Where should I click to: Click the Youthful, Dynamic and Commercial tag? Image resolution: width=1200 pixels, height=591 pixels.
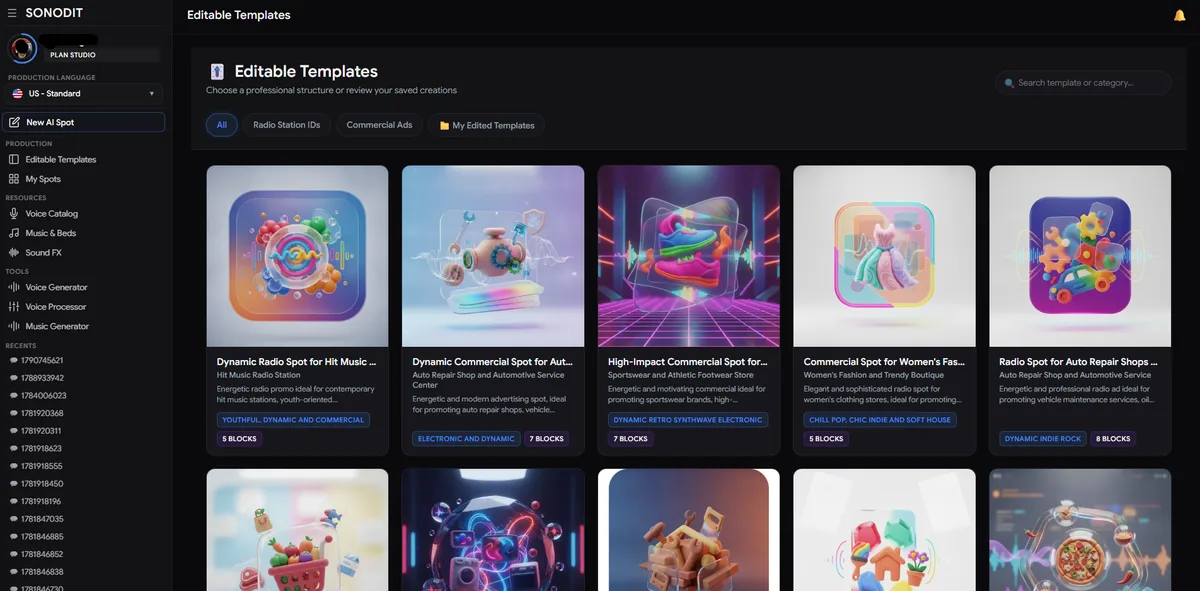coord(293,420)
